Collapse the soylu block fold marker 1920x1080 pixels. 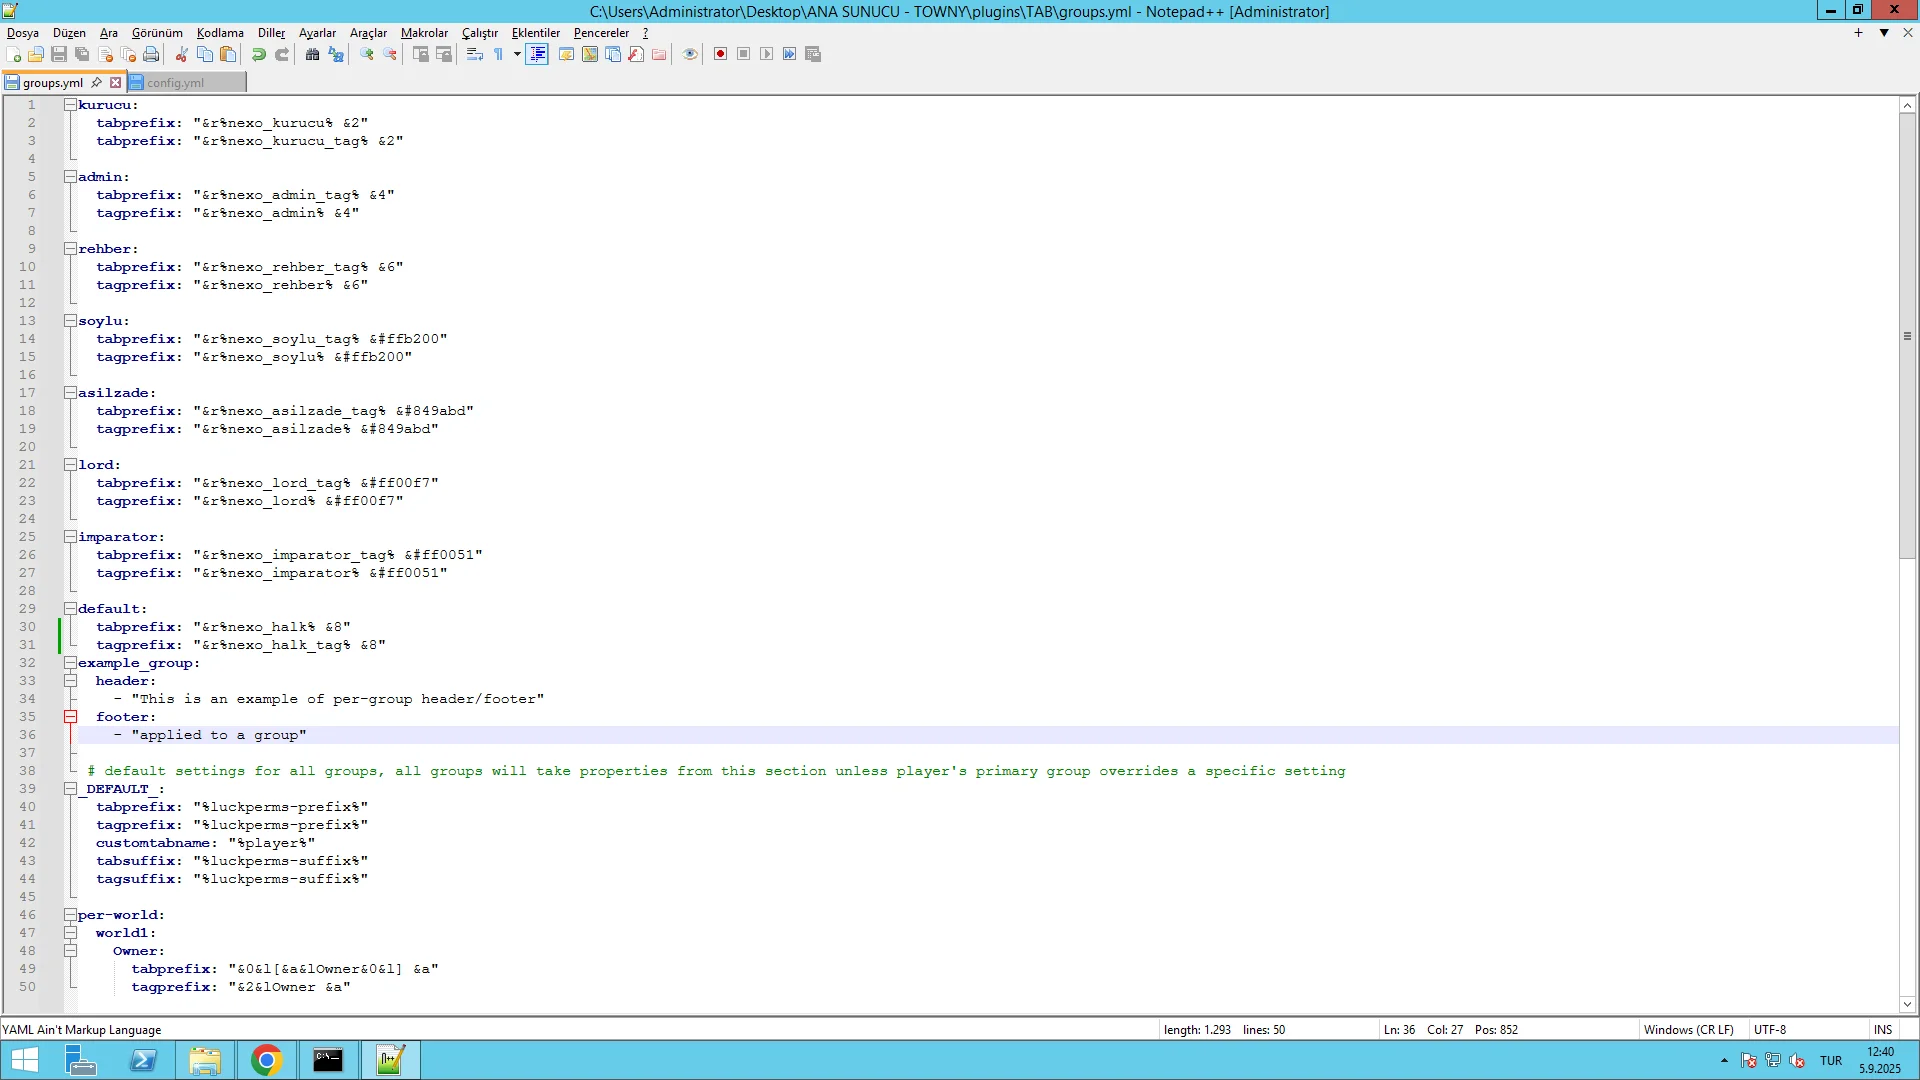(x=71, y=321)
